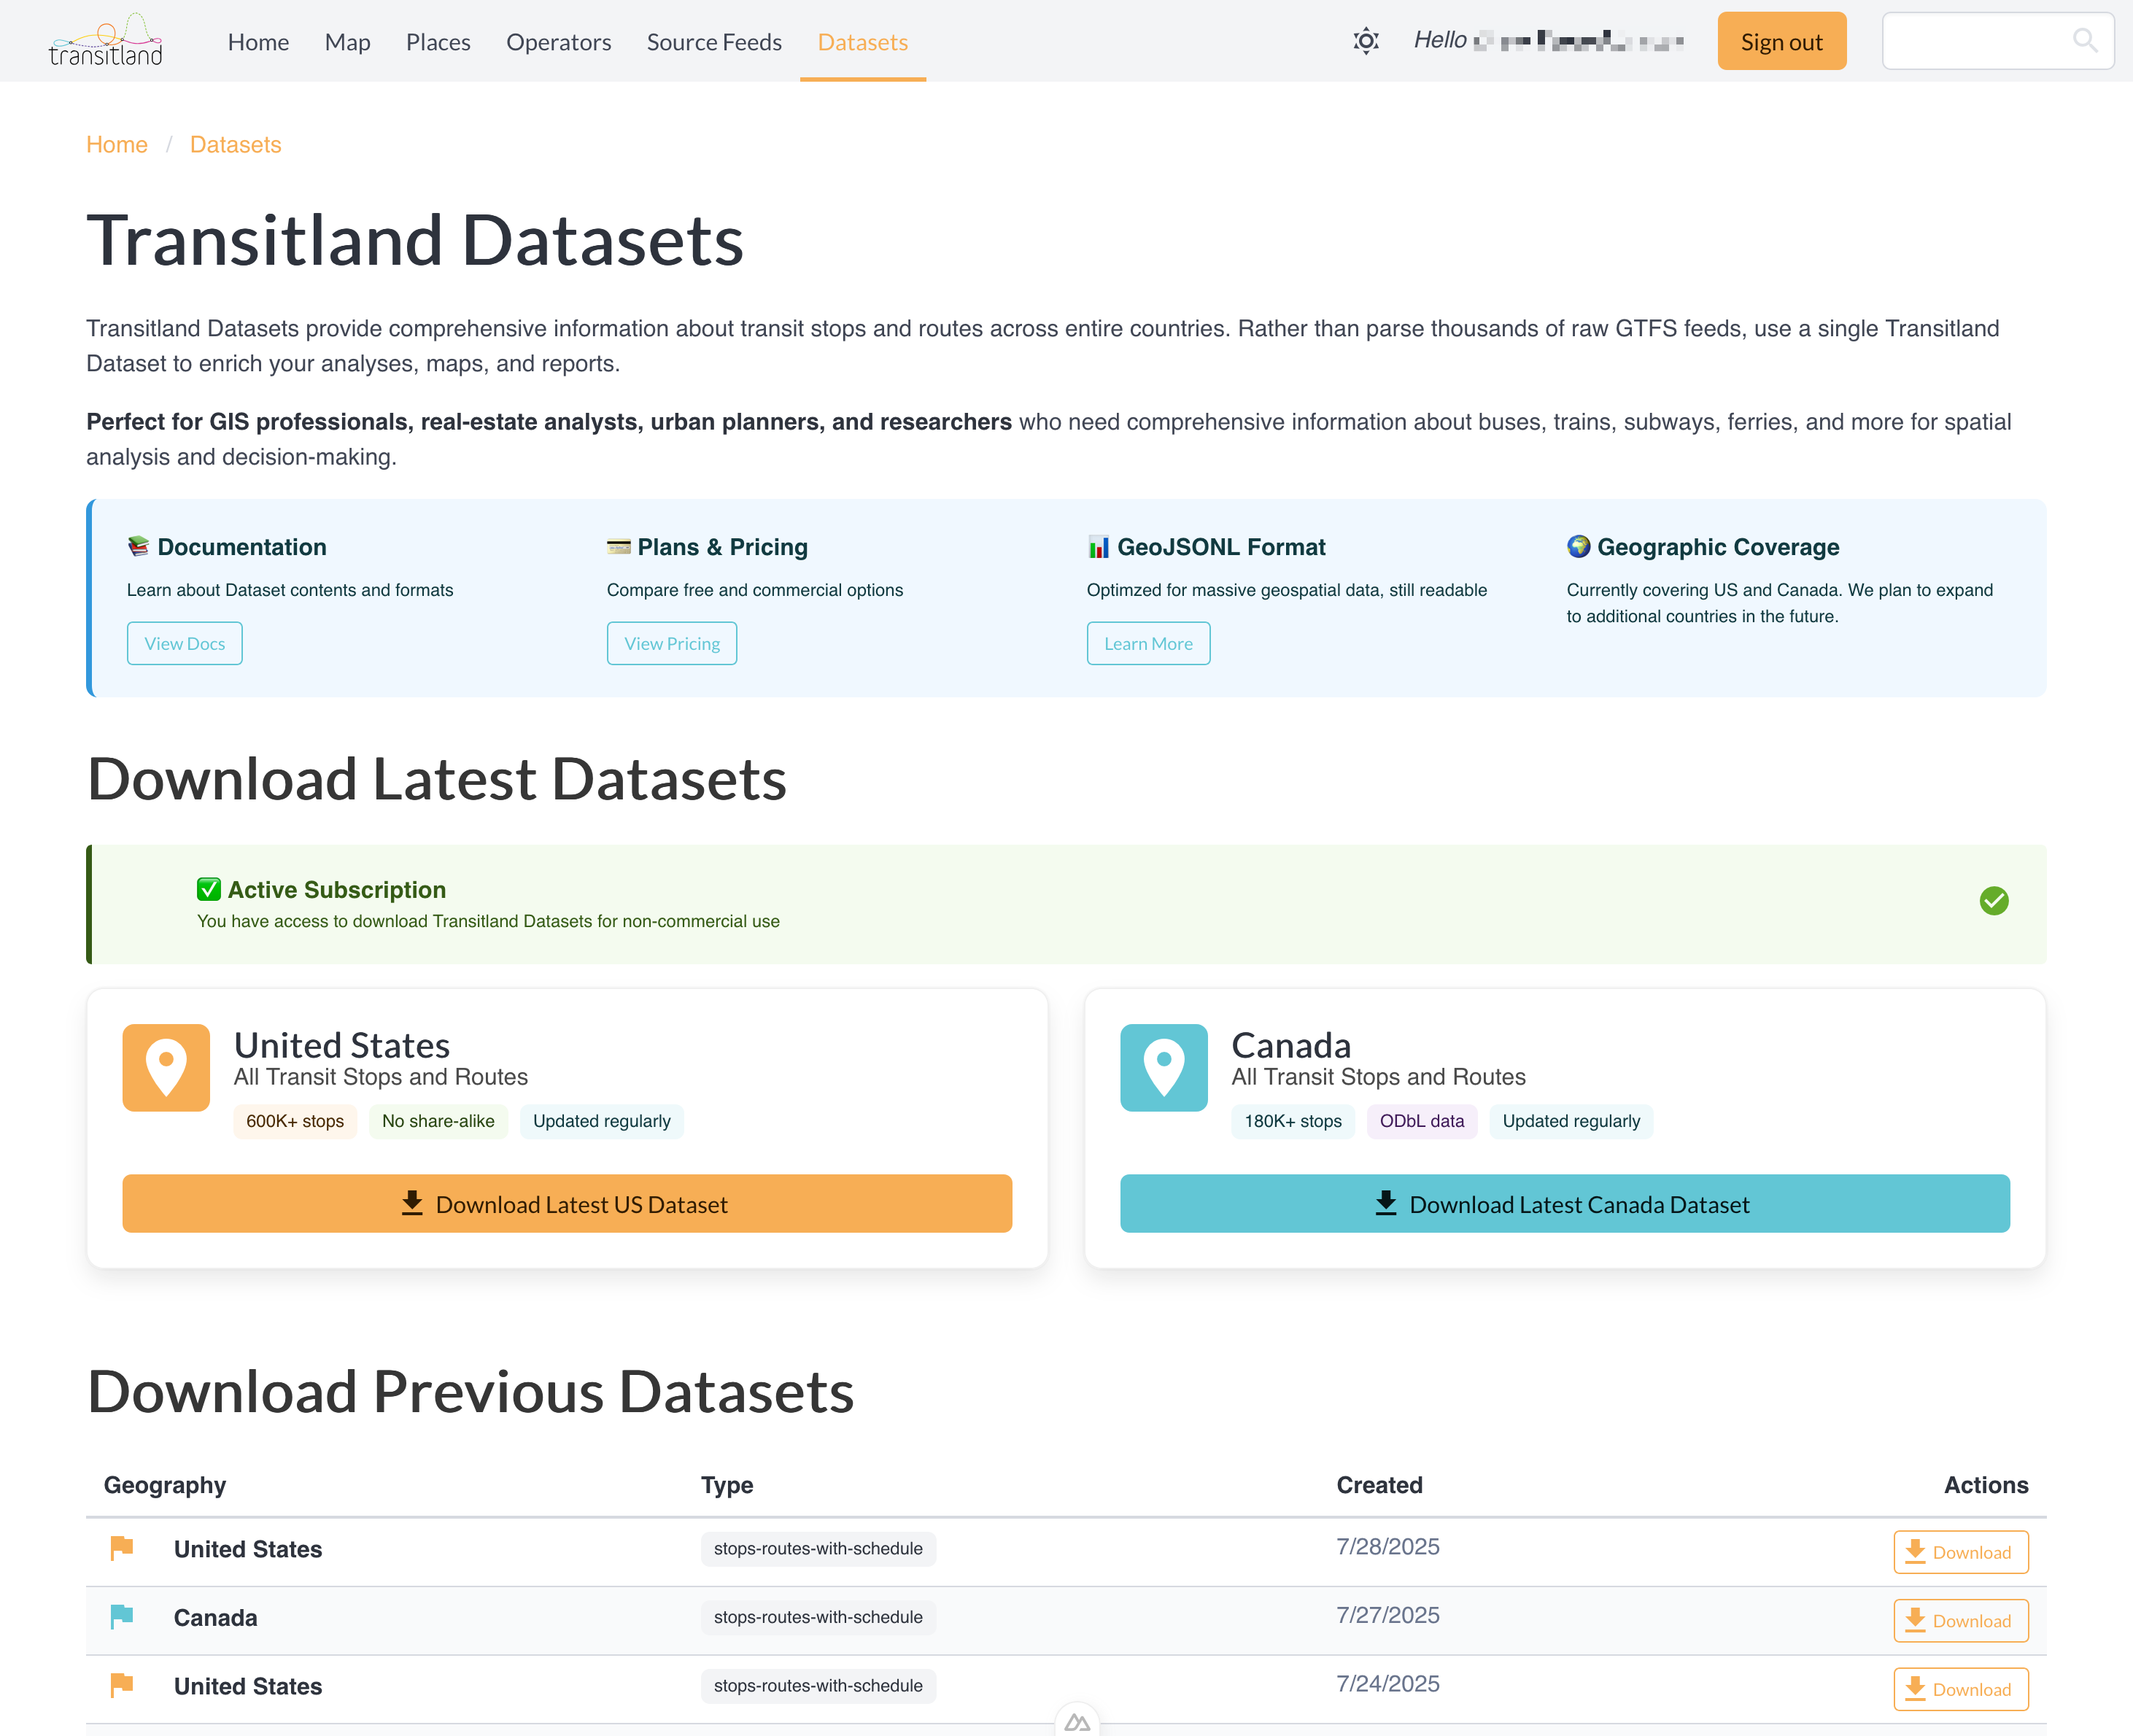Image resolution: width=2133 pixels, height=1736 pixels.
Task: Switch to the Map tab
Action: coord(347,42)
